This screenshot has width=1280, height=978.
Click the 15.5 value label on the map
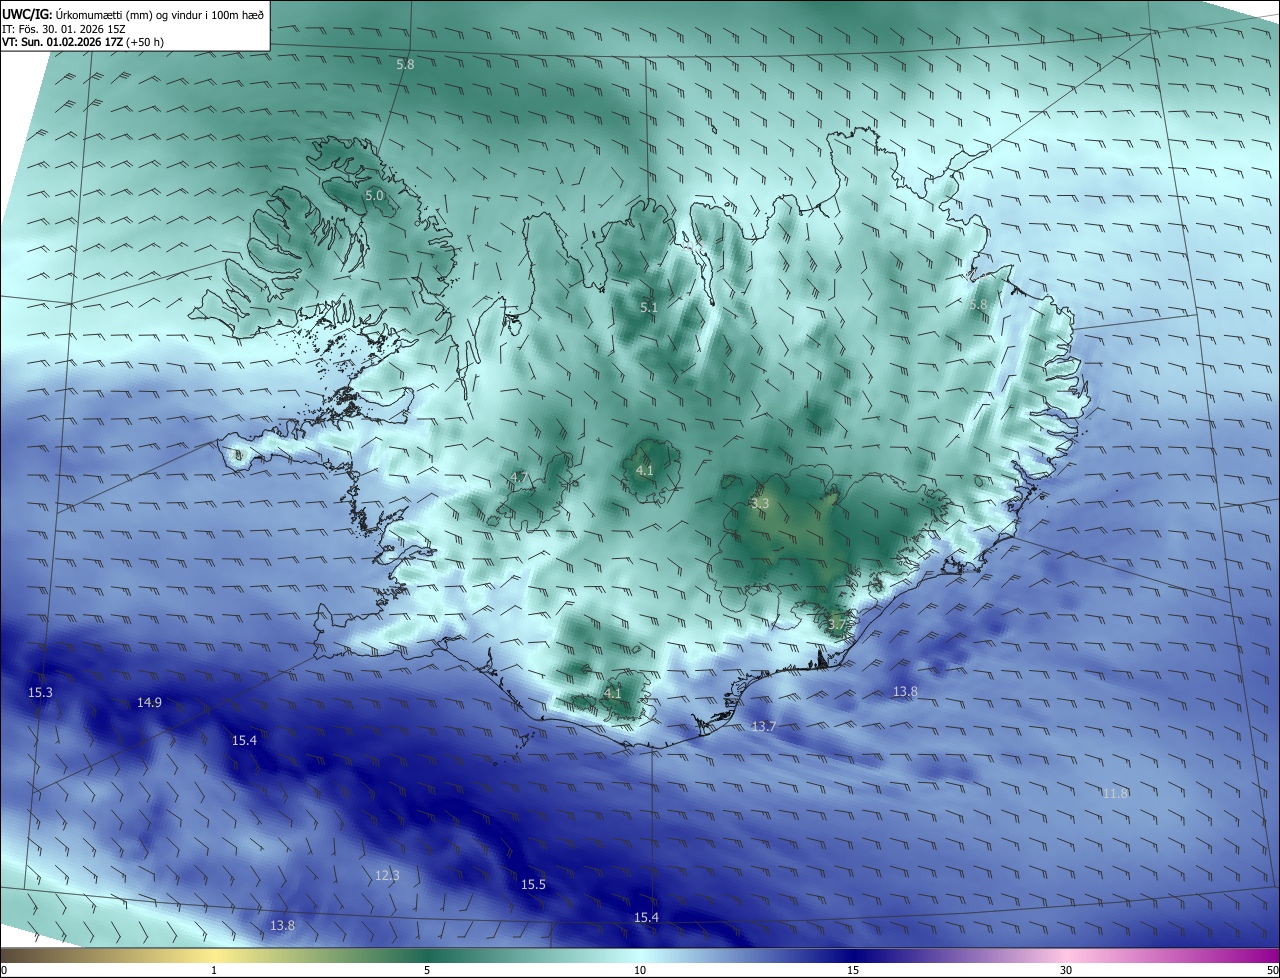(534, 884)
